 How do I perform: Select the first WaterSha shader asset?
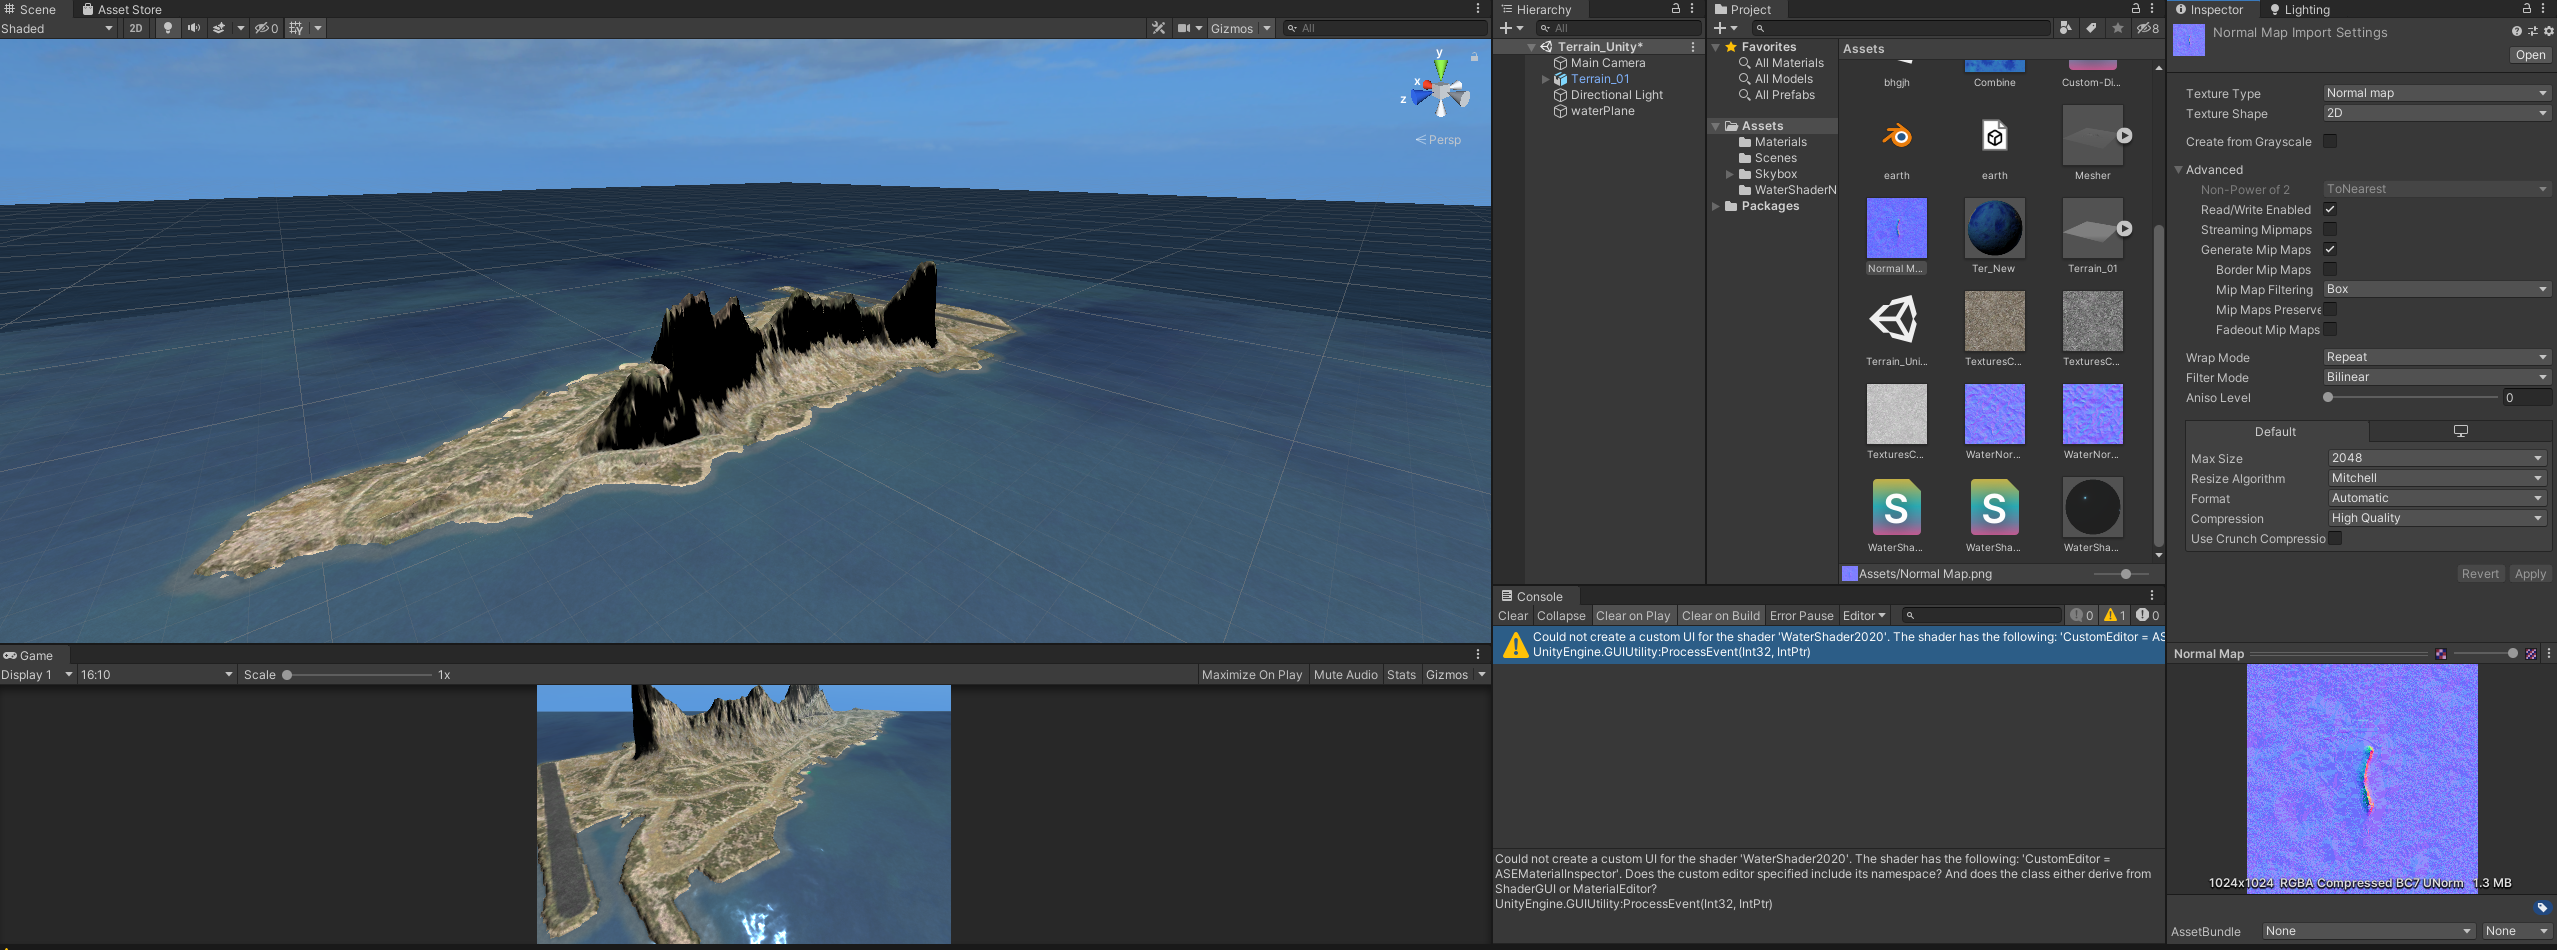point(1896,508)
